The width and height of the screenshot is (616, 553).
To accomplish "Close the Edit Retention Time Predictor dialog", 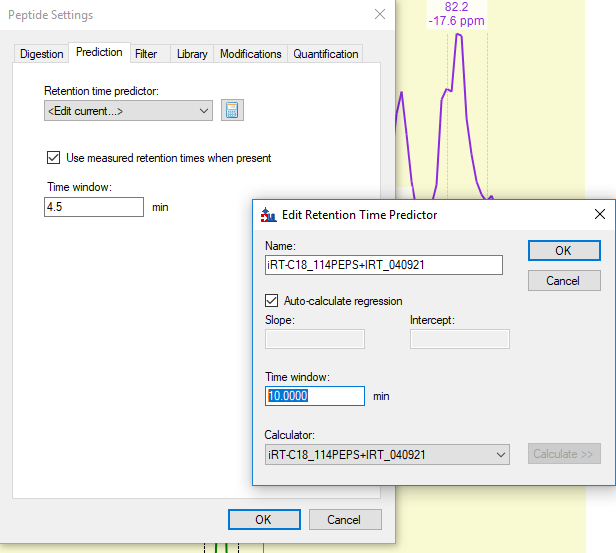I will click(x=599, y=214).
